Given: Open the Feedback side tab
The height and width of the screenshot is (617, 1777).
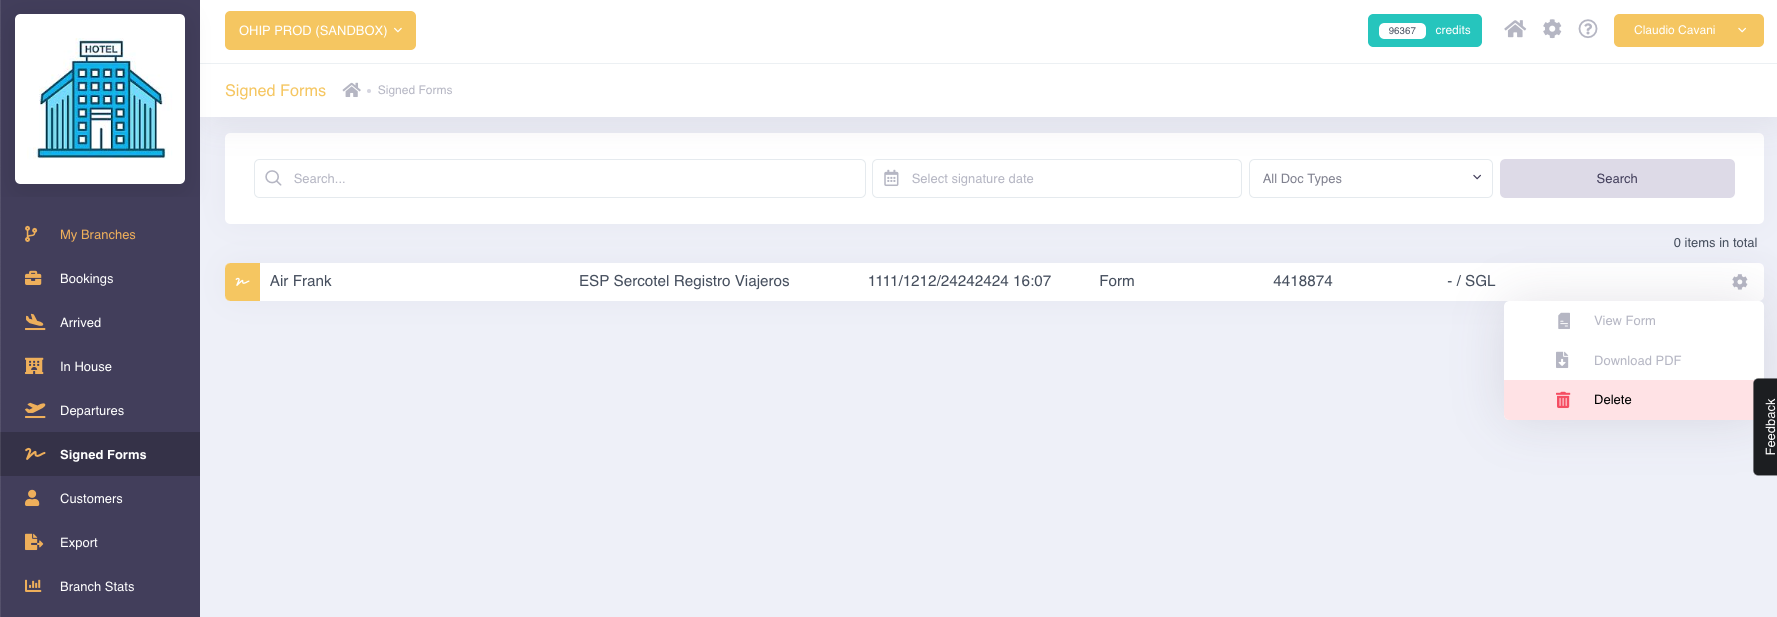Looking at the screenshot, I should [1767, 427].
